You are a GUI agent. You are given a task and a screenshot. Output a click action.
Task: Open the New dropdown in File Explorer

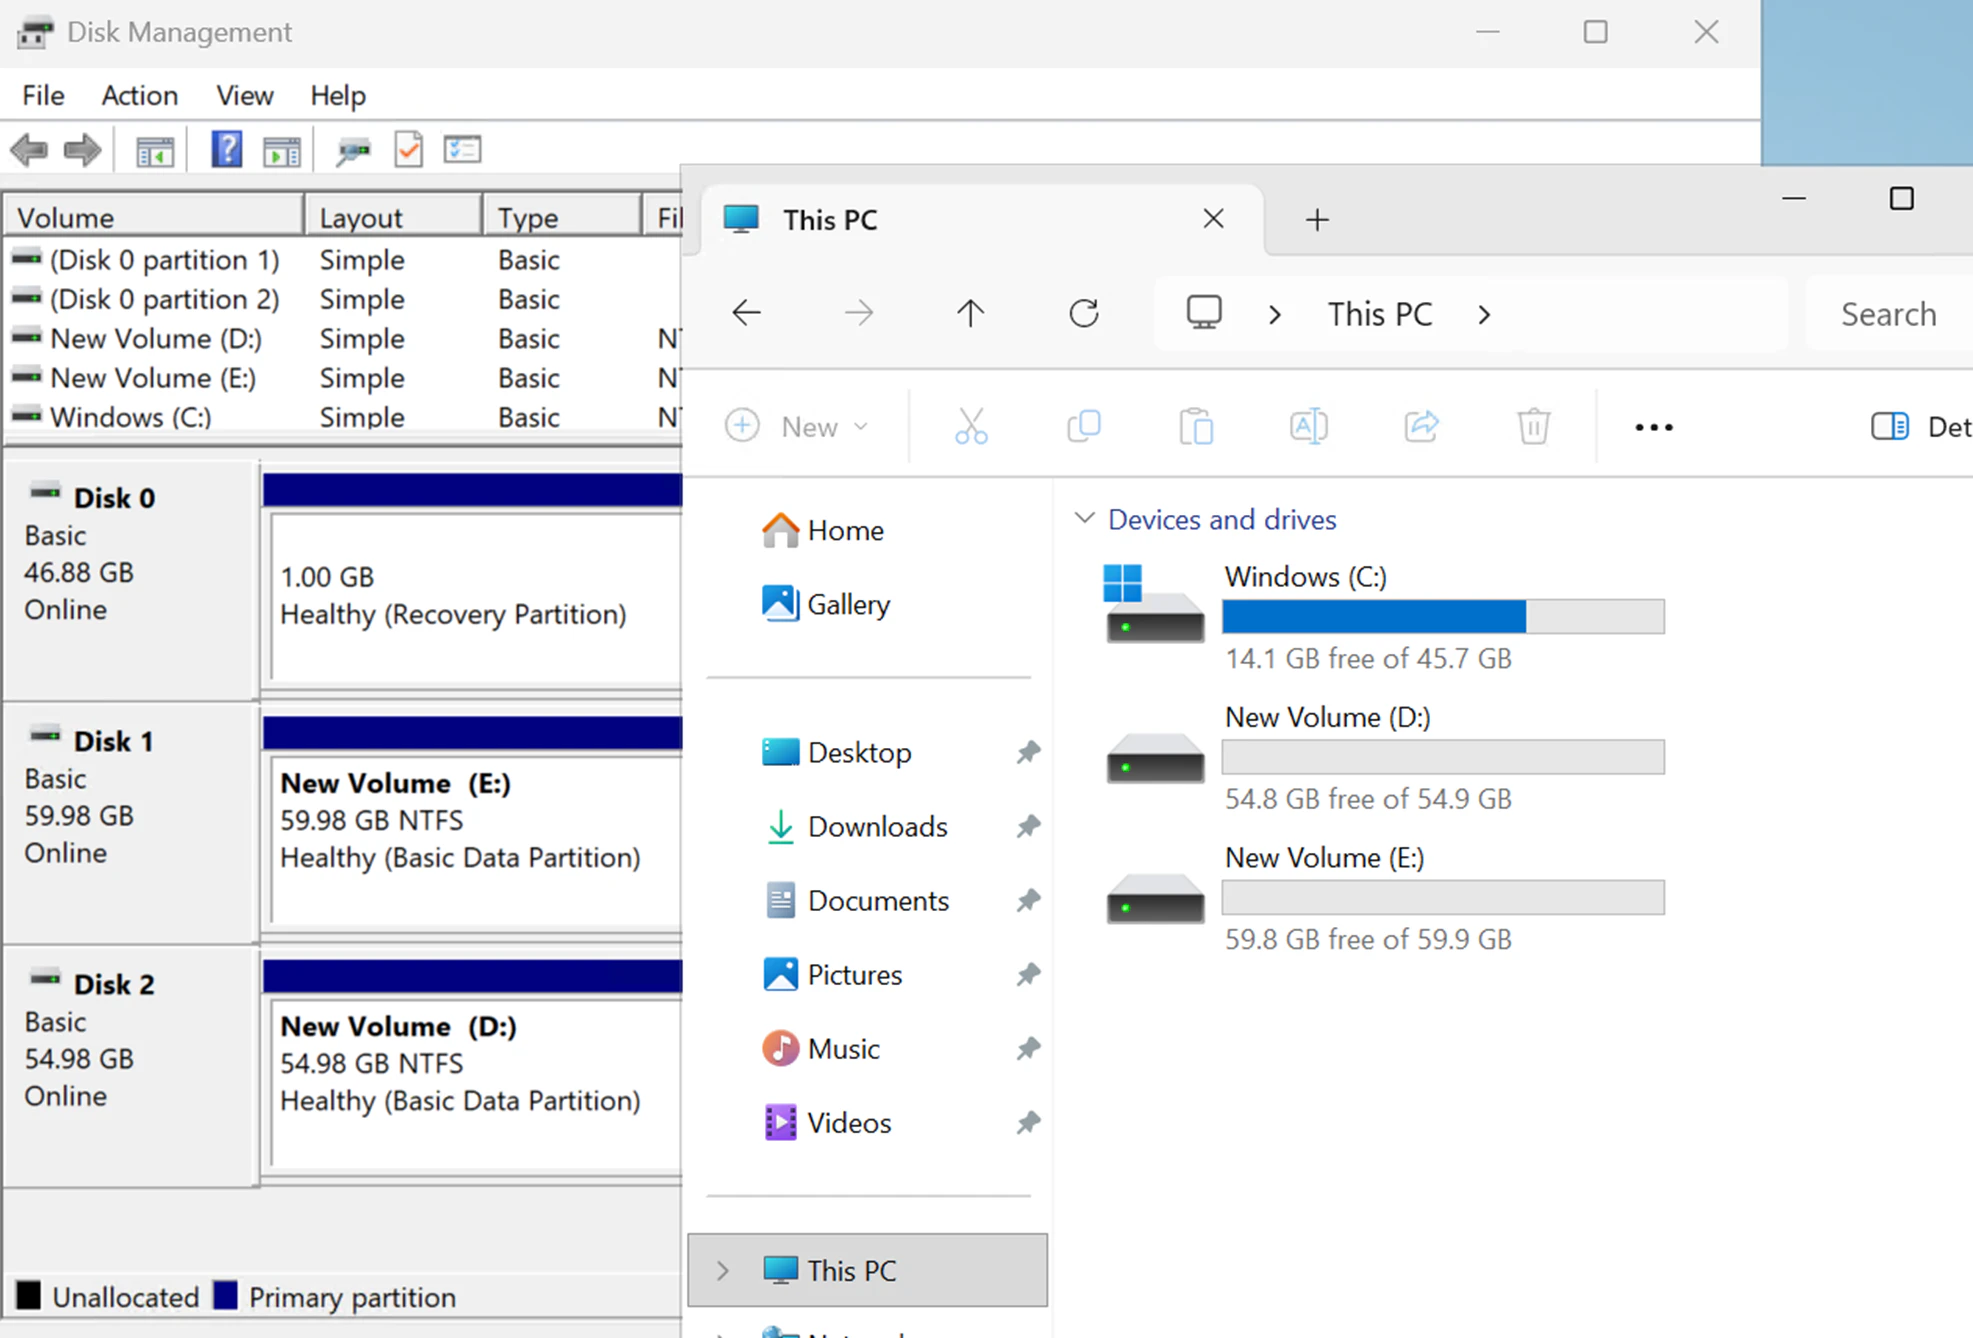797,427
